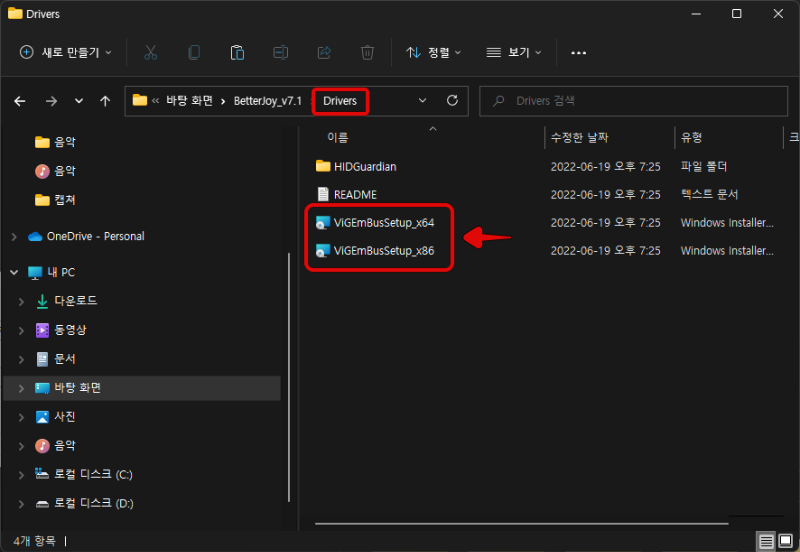Select the ViGEmBusSetup_x64 file name

384,223
